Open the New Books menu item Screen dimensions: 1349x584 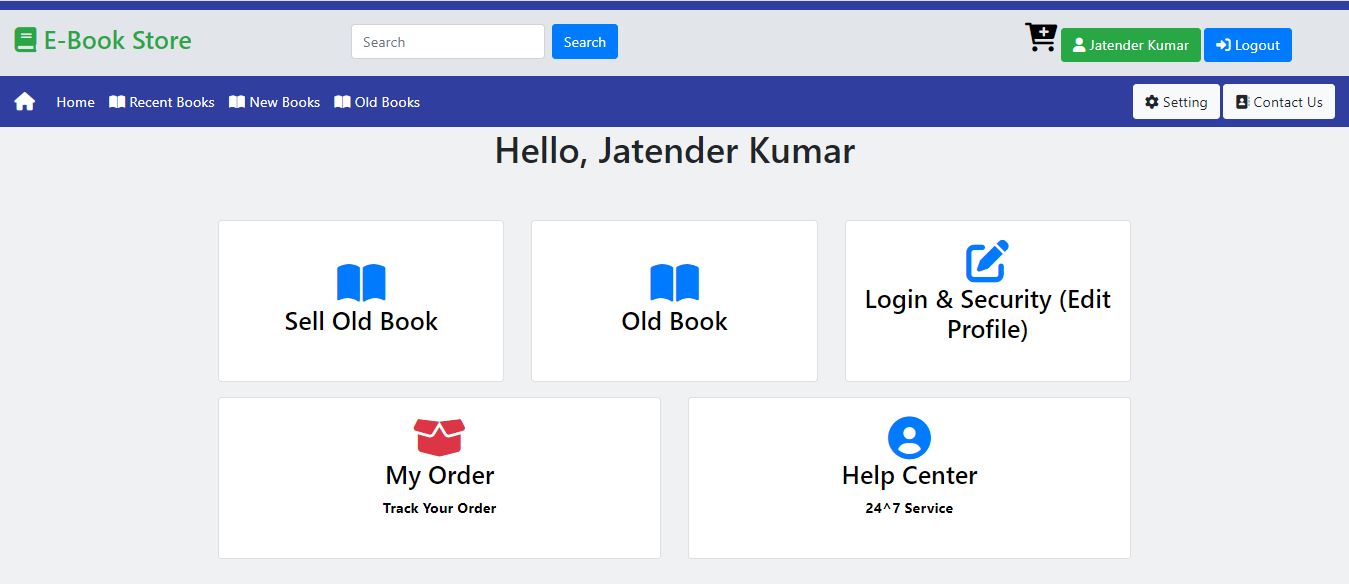pyautogui.click(x=274, y=101)
